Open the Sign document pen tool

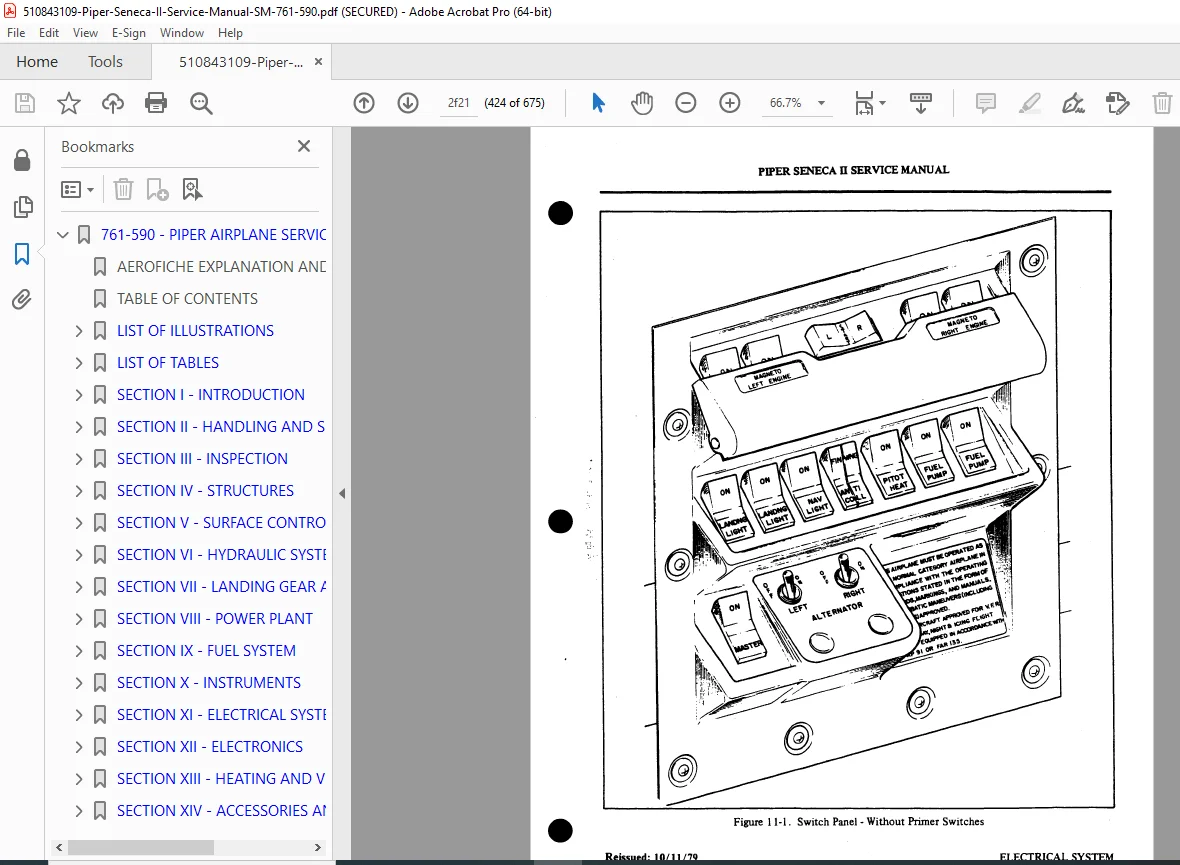point(1073,103)
